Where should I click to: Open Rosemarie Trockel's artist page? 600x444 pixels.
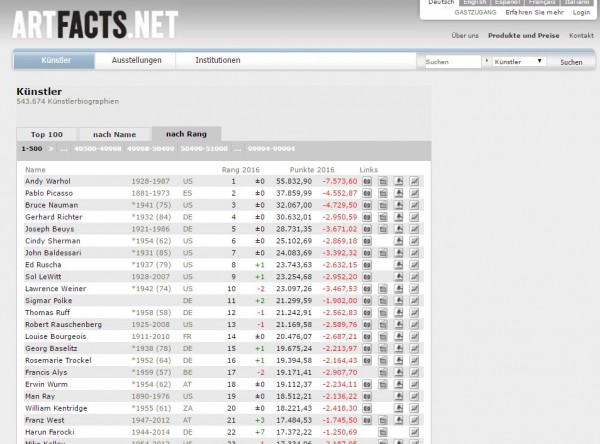pos(58,361)
